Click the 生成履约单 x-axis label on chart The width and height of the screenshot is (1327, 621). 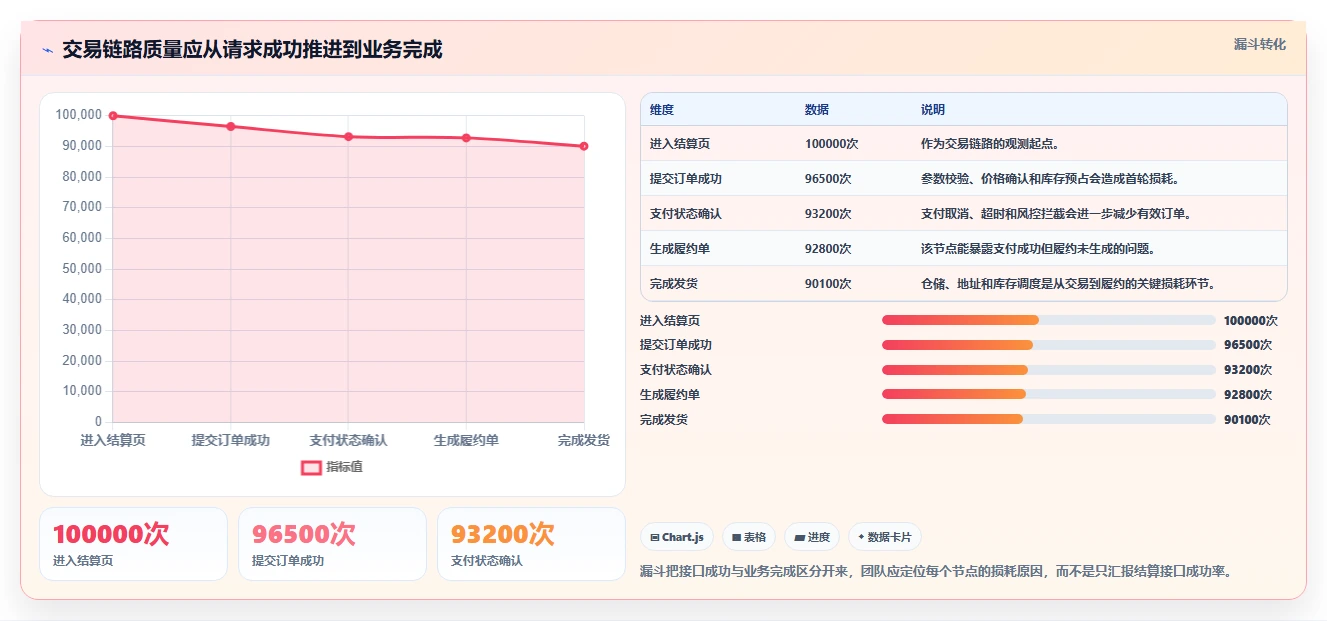click(x=466, y=440)
